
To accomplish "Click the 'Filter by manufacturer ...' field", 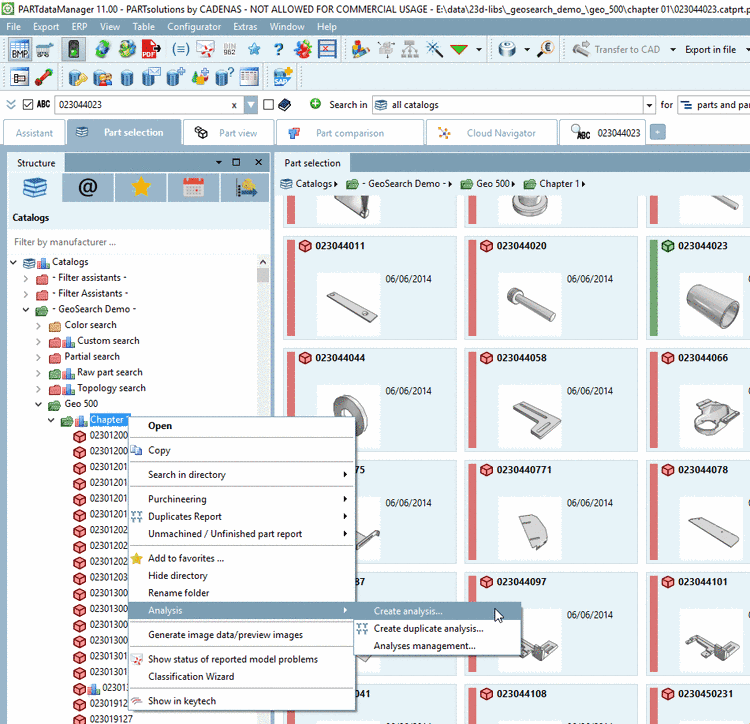I will tap(135, 242).
